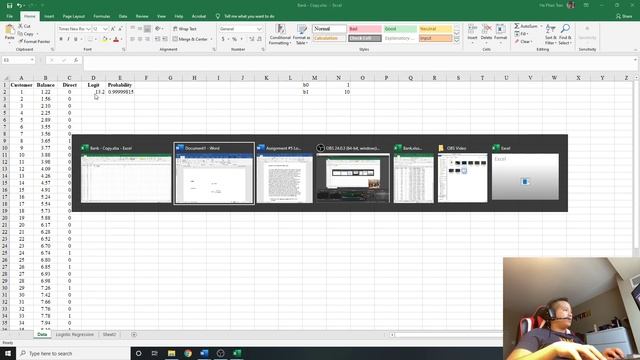Click the Paste clipboard icon

click(x=9, y=30)
